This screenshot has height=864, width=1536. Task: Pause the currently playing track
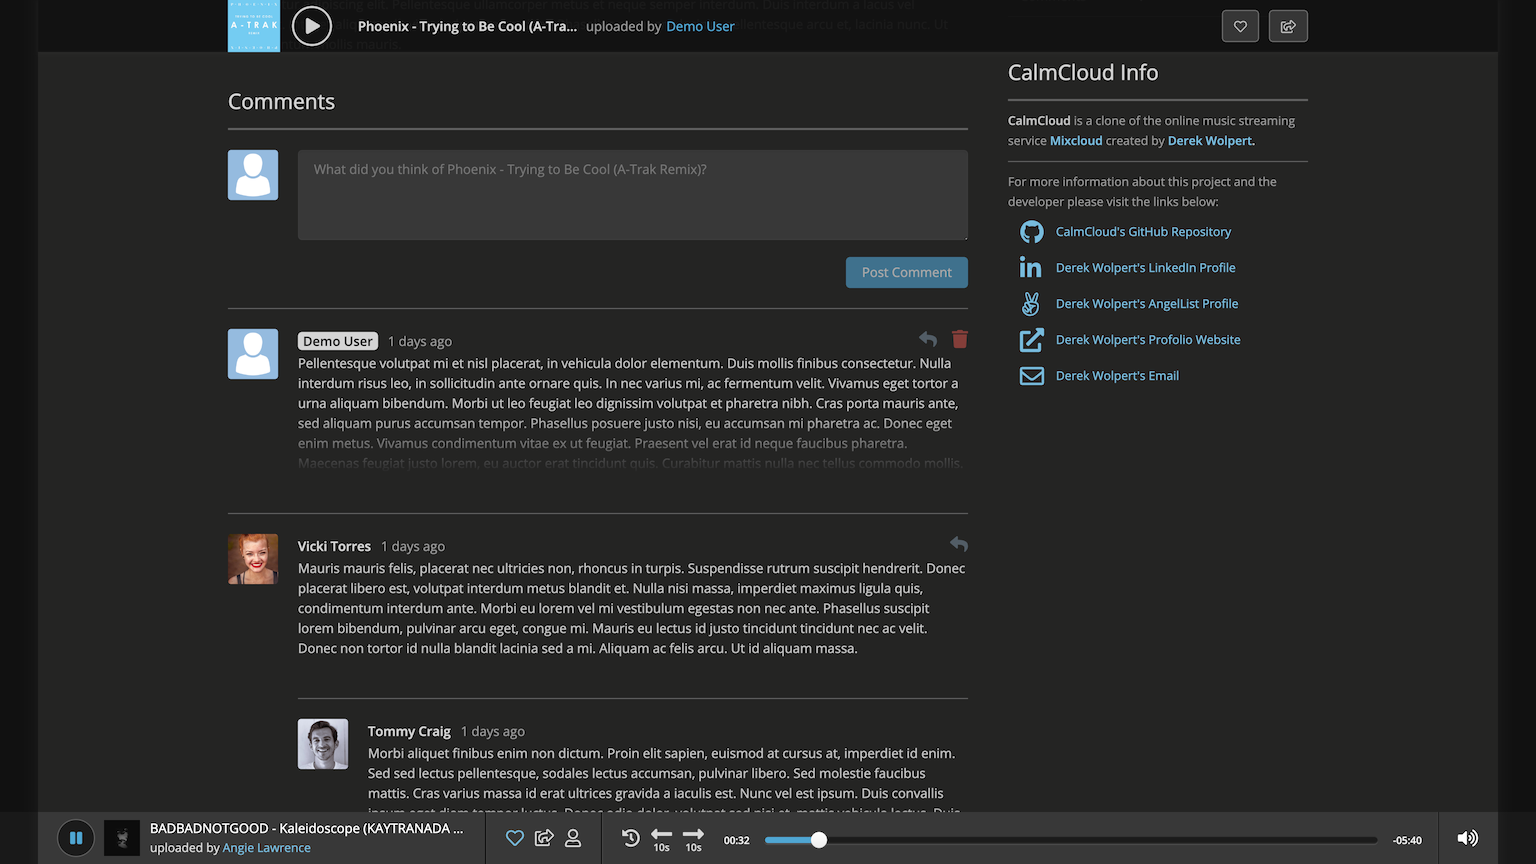(x=76, y=838)
